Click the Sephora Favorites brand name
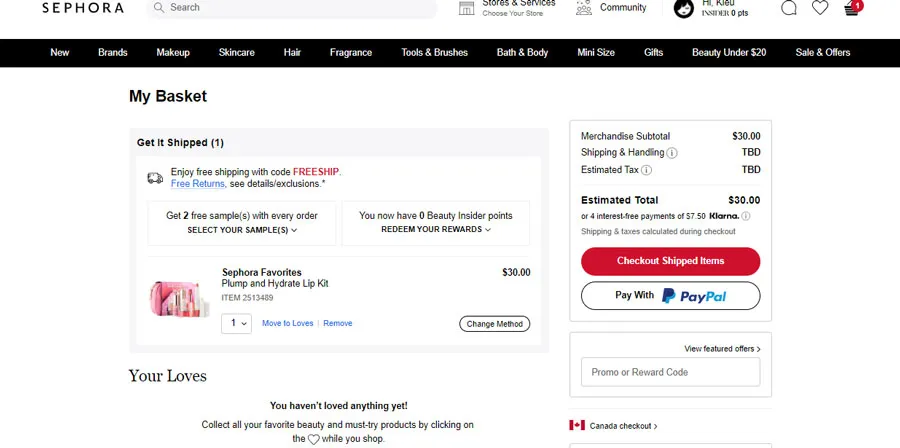Image resolution: width=900 pixels, height=448 pixels. point(262,272)
